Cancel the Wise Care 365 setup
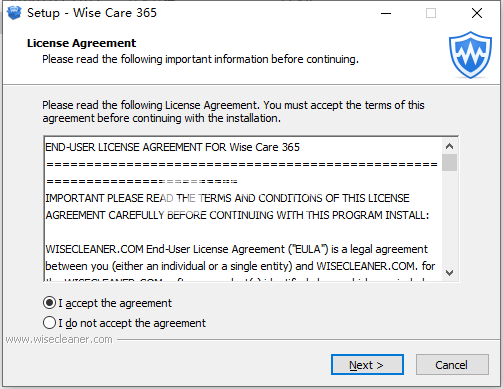The image size is (503, 389). [x=452, y=365]
